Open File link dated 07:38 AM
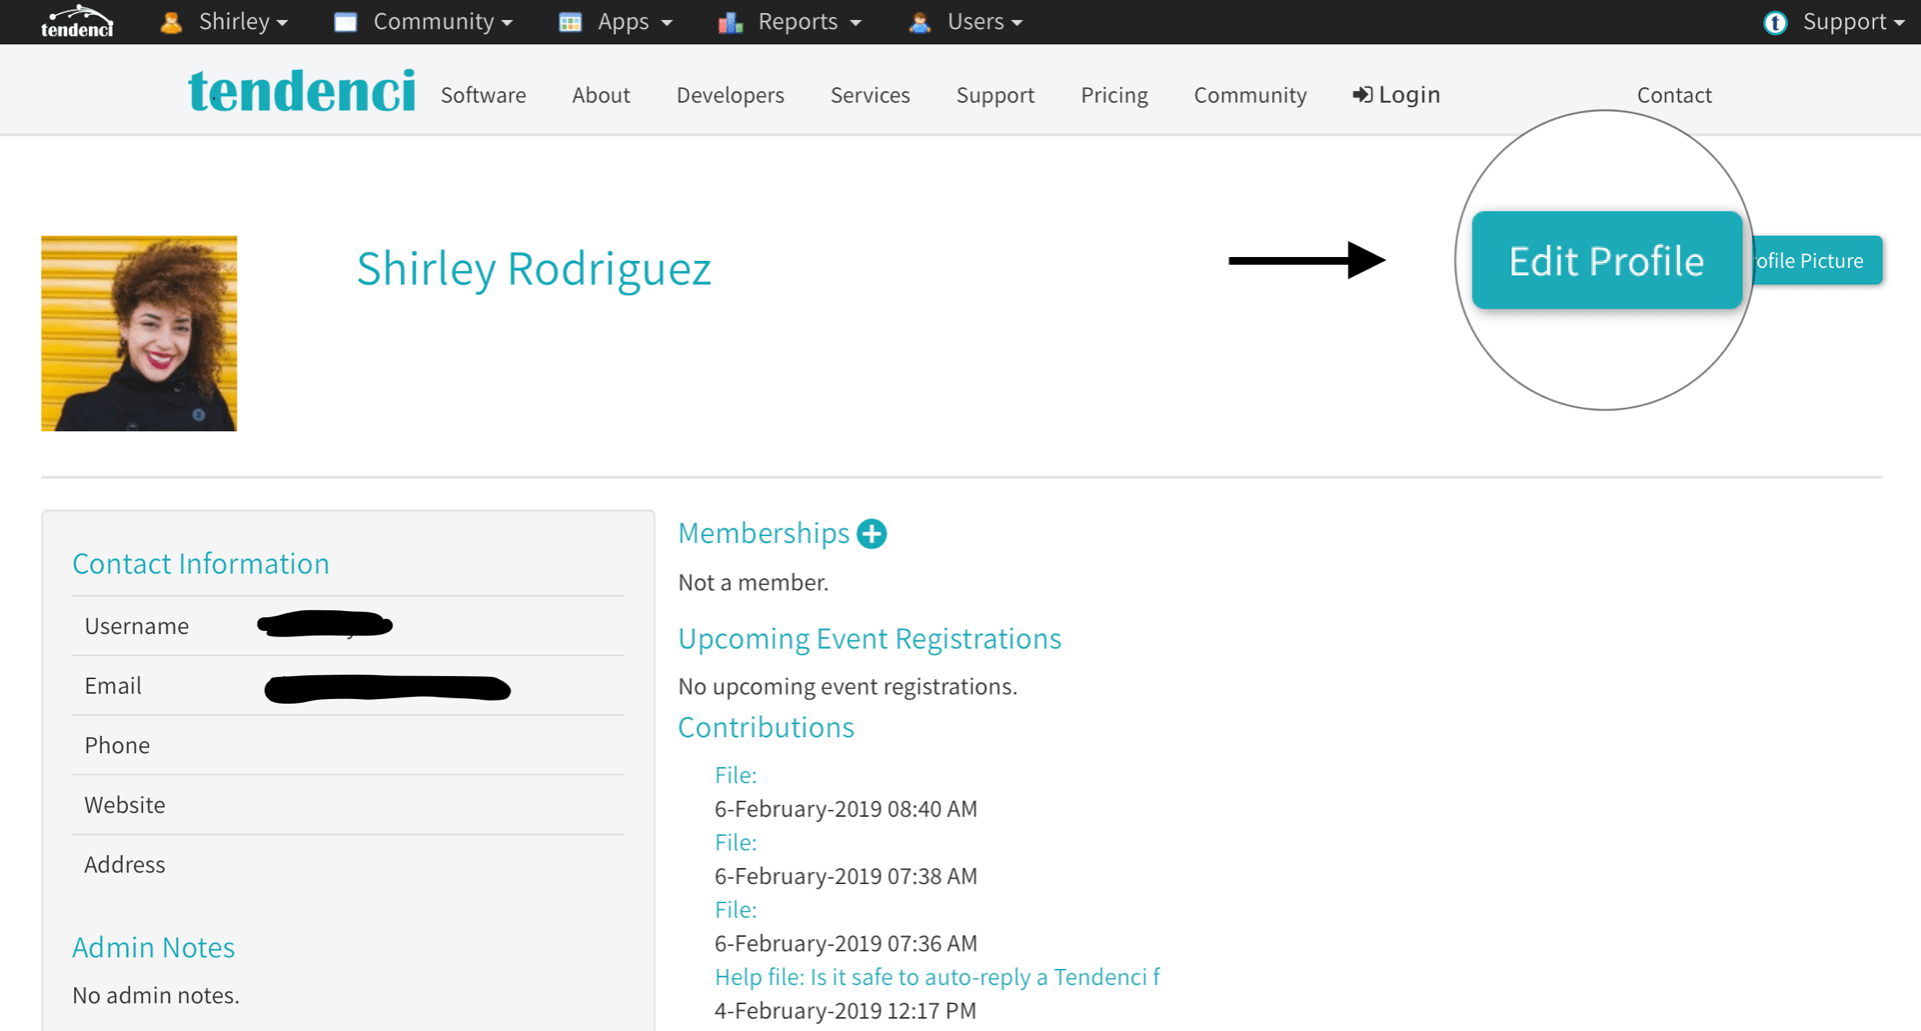Screen dimensions: 1921x1031 coord(736,842)
